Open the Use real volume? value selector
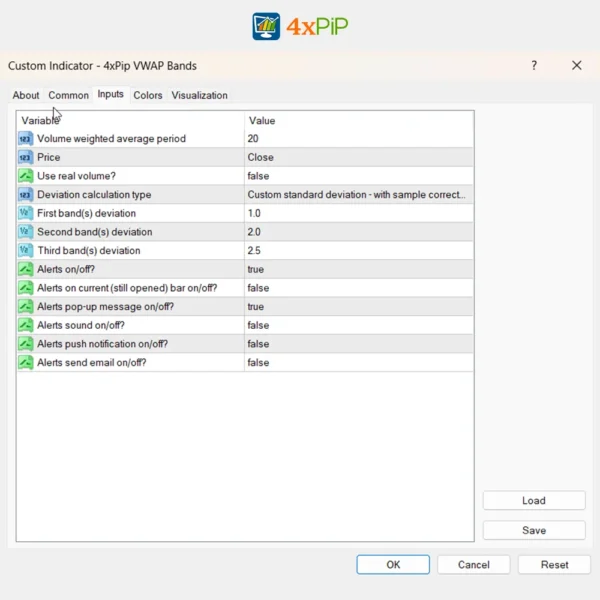 coord(358,176)
